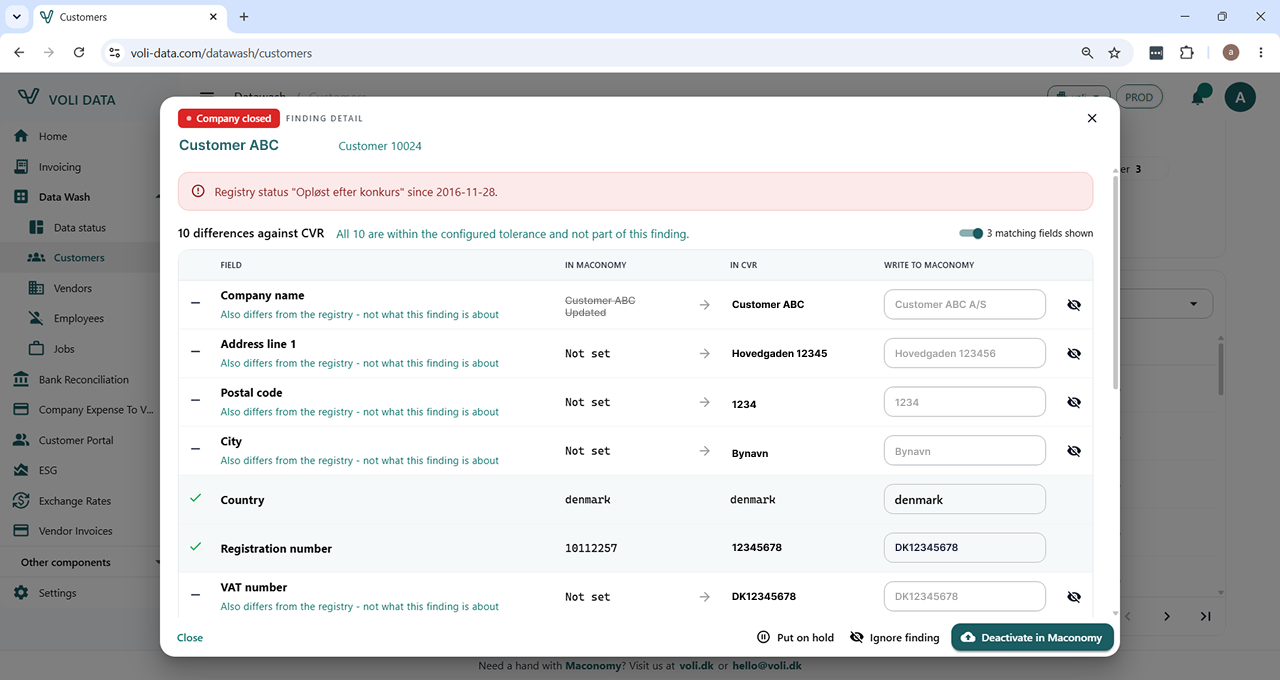Open Data status in the sidebar
This screenshot has height=680, width=1280.
pyautogui.click(x=80, y=227)
